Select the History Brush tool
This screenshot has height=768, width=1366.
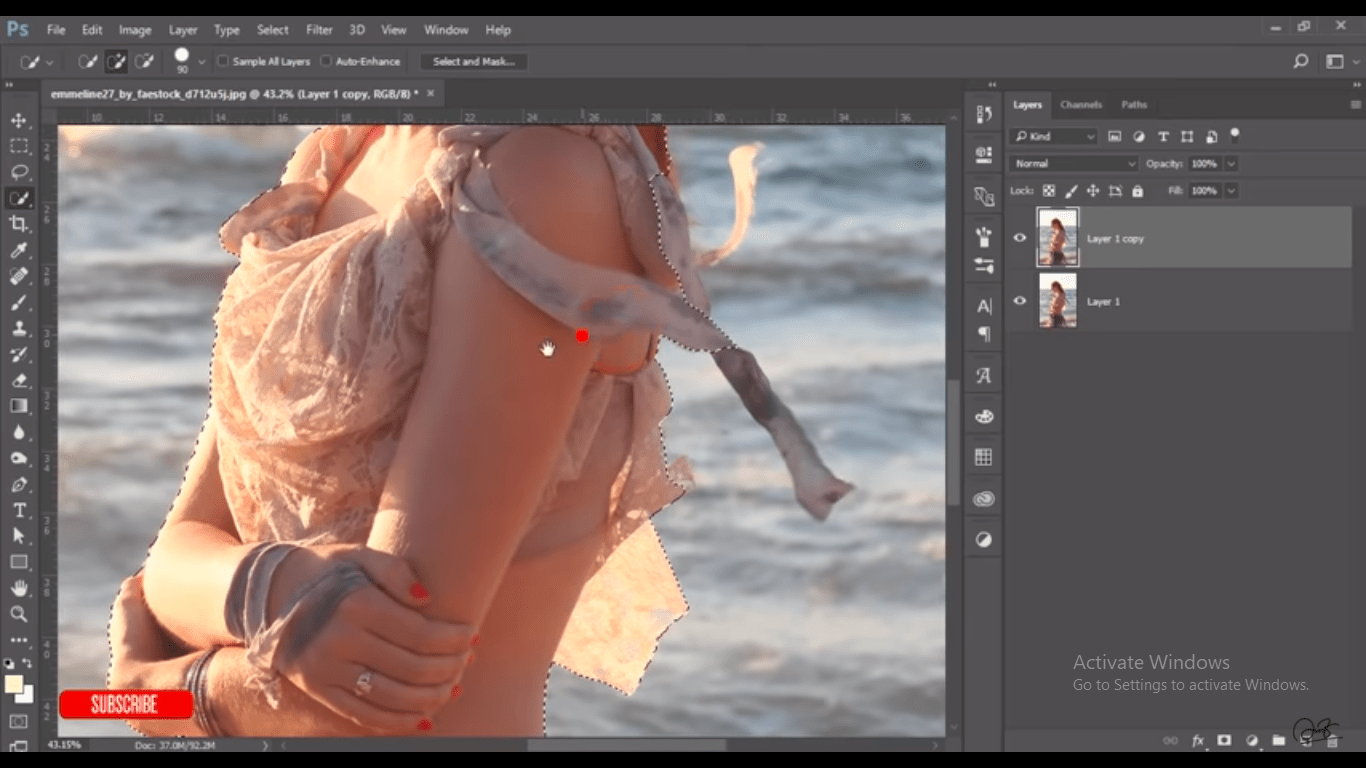(19, 354)
